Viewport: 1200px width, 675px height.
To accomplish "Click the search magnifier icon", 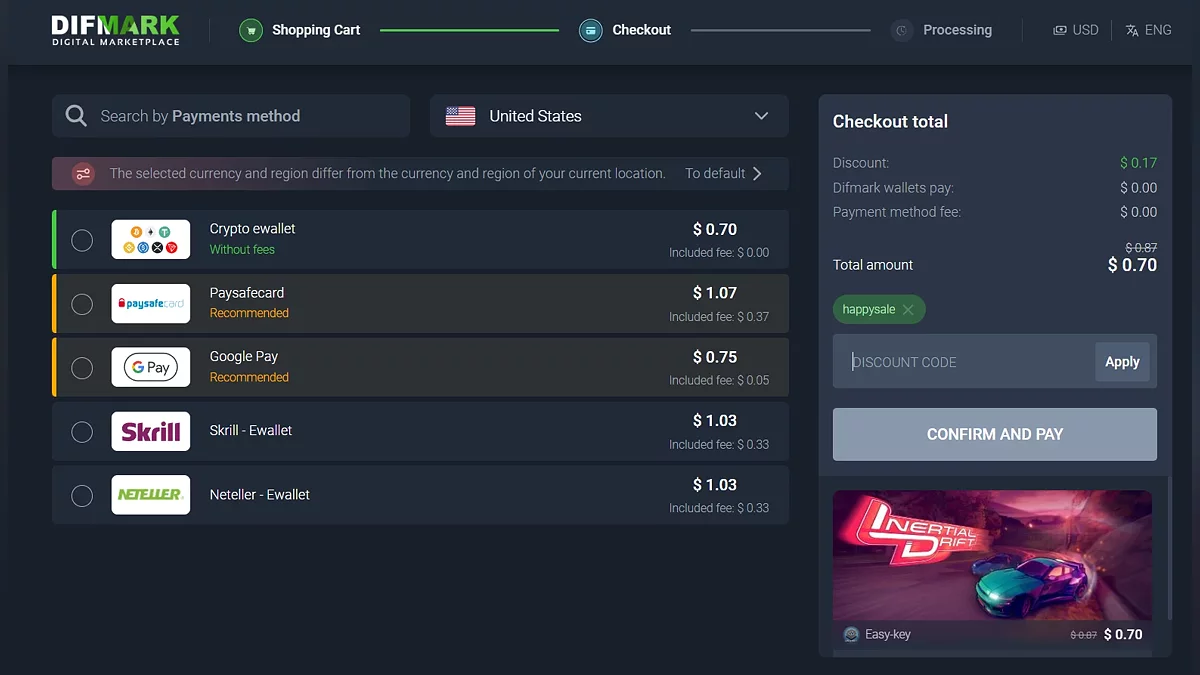I will 76,116.
